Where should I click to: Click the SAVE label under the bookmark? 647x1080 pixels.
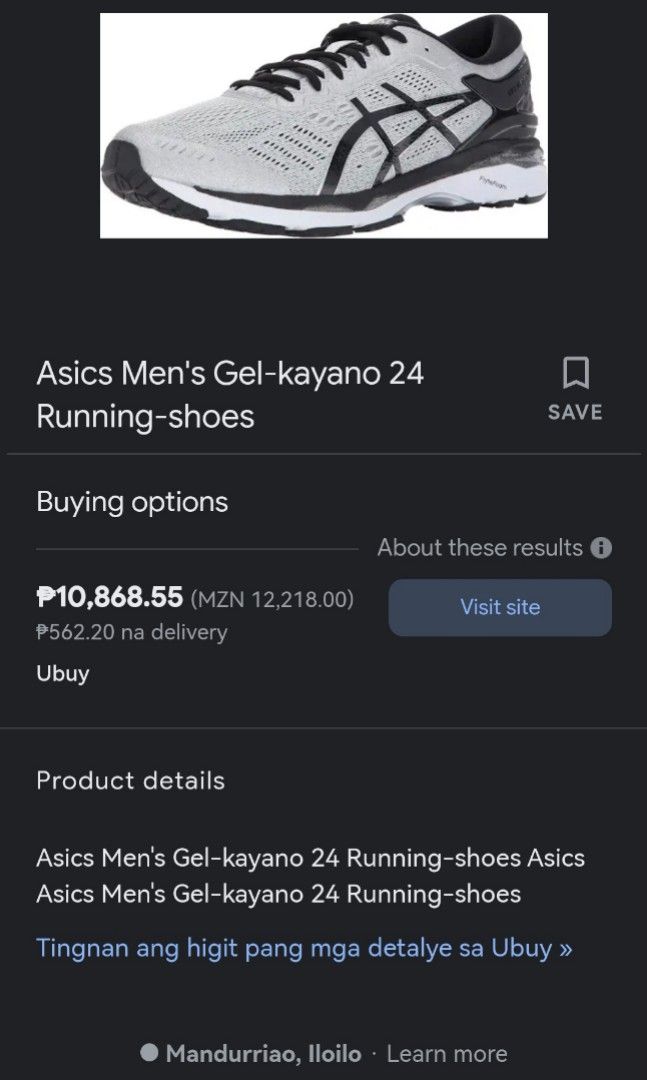point(575,412)
